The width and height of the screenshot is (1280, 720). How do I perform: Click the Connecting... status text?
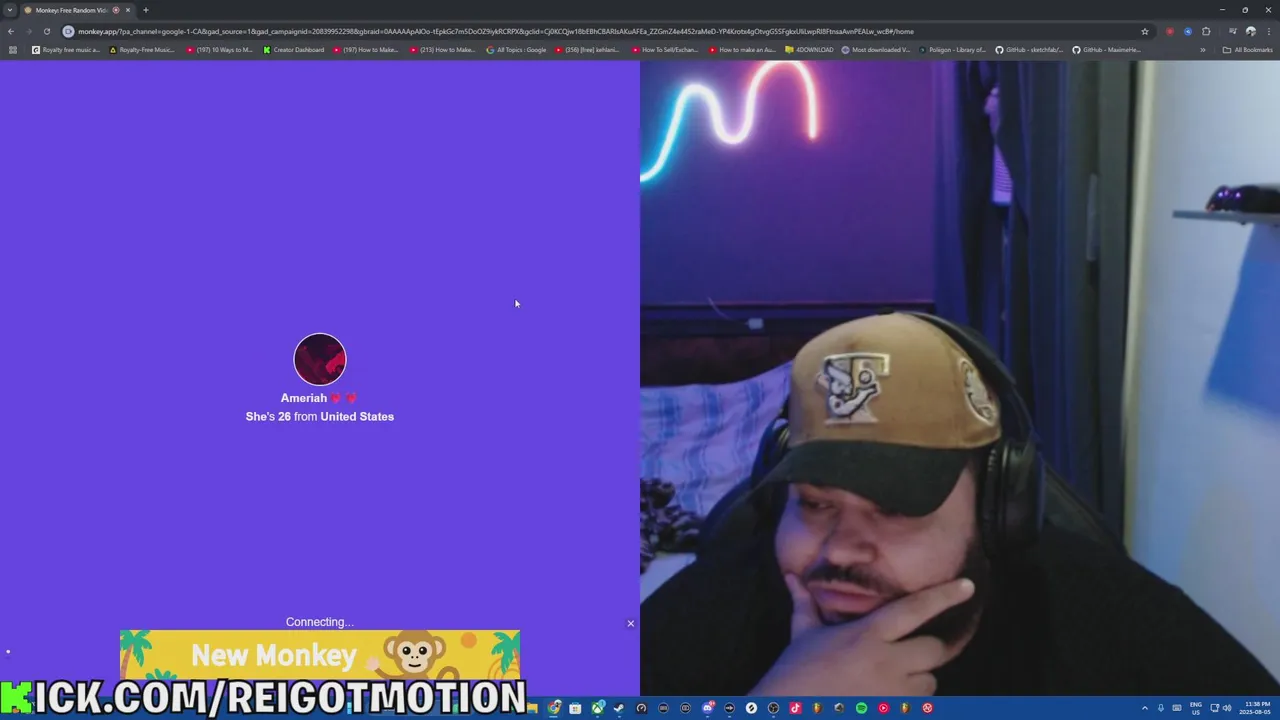(x=320, y=622)
